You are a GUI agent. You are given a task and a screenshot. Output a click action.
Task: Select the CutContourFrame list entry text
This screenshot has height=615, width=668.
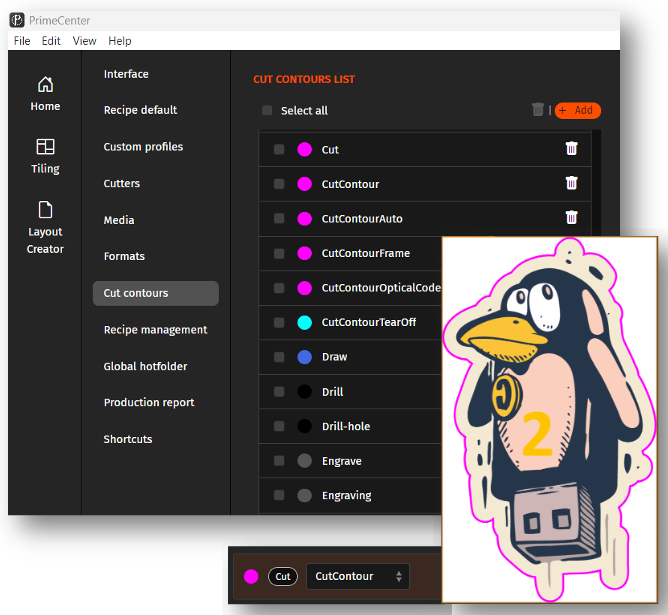(x=366, y=253)
